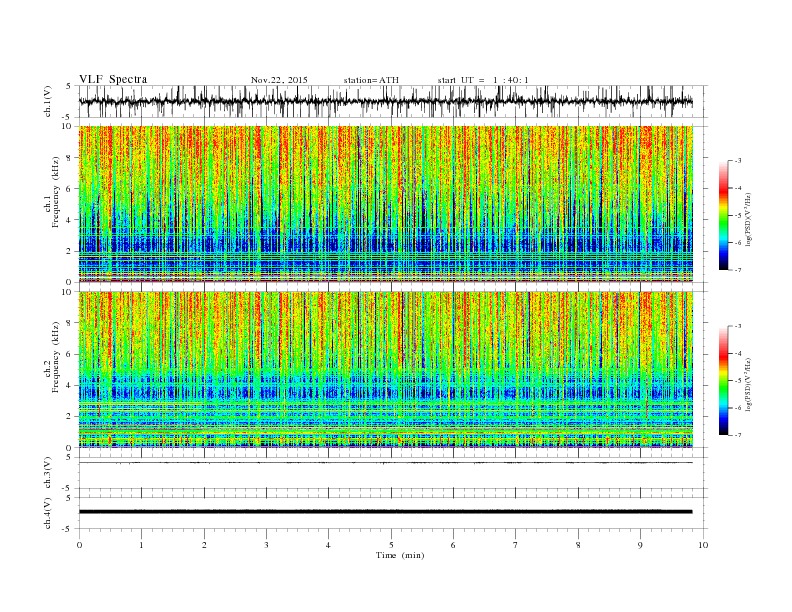Viewport: 792px width, 612px height.
Task: Select the "start UT = 1 :40: 1" text
Action: click(x=483, y=80)
